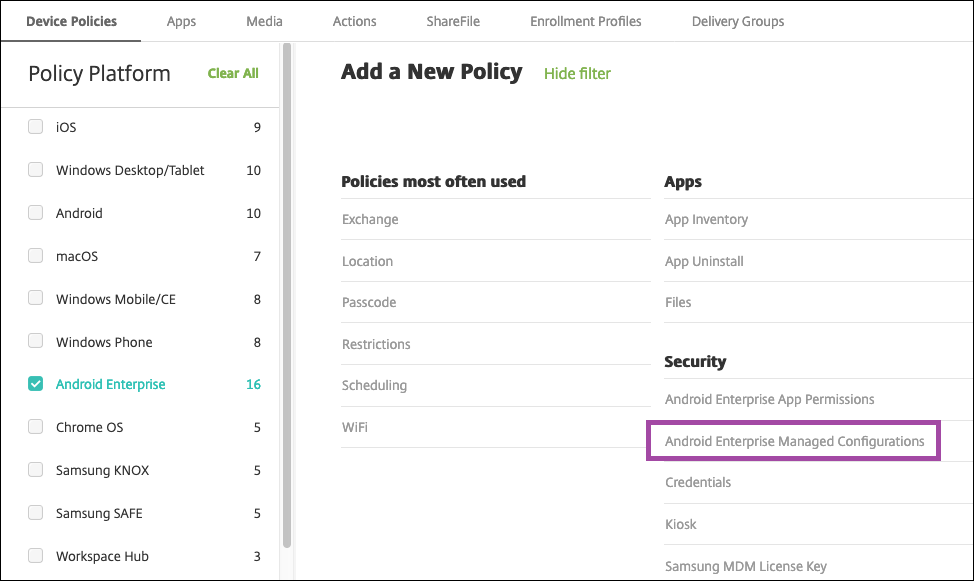Open Android Enterprise Managed Configurations policy

794,441
